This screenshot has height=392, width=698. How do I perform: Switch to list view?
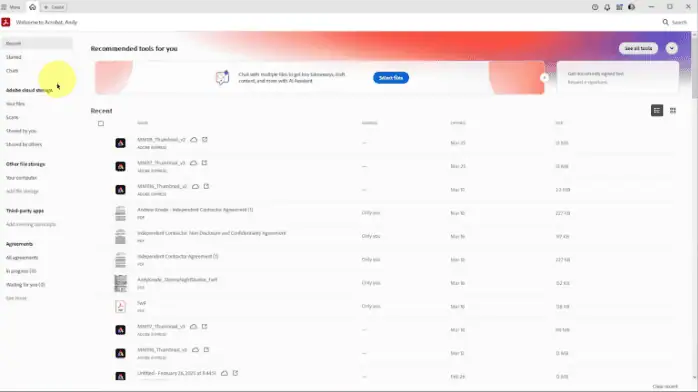(657, 110)
